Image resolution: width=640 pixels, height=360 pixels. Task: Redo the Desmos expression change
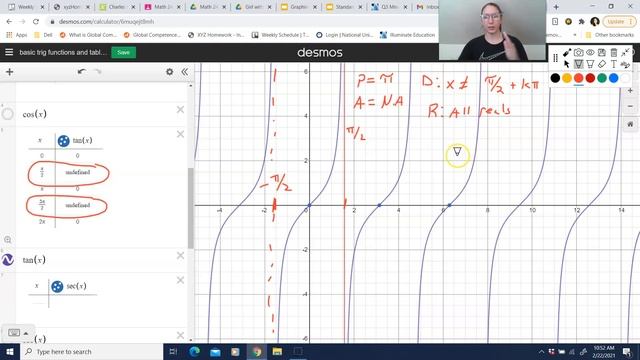pos(98,72)
